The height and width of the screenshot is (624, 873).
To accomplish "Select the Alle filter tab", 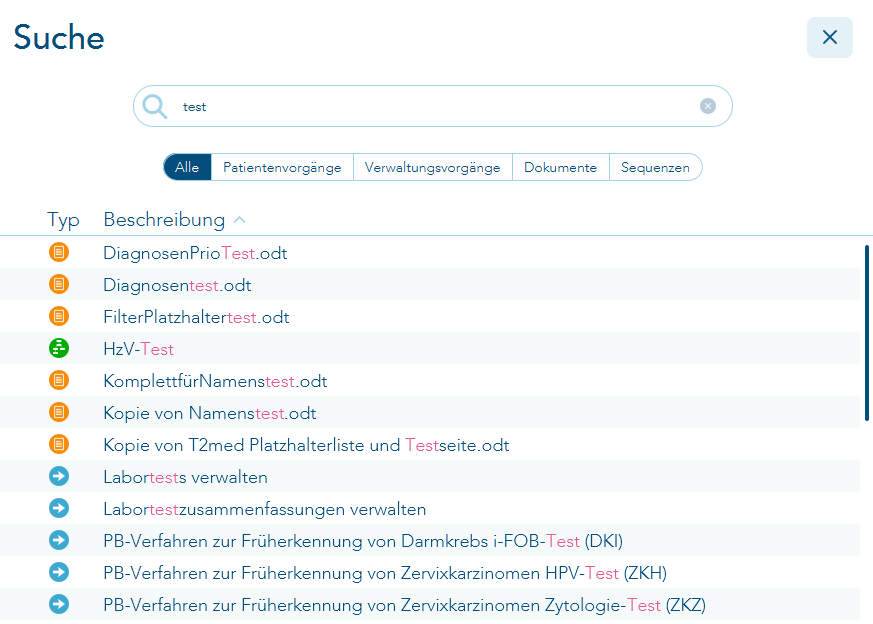I will 186,167.
